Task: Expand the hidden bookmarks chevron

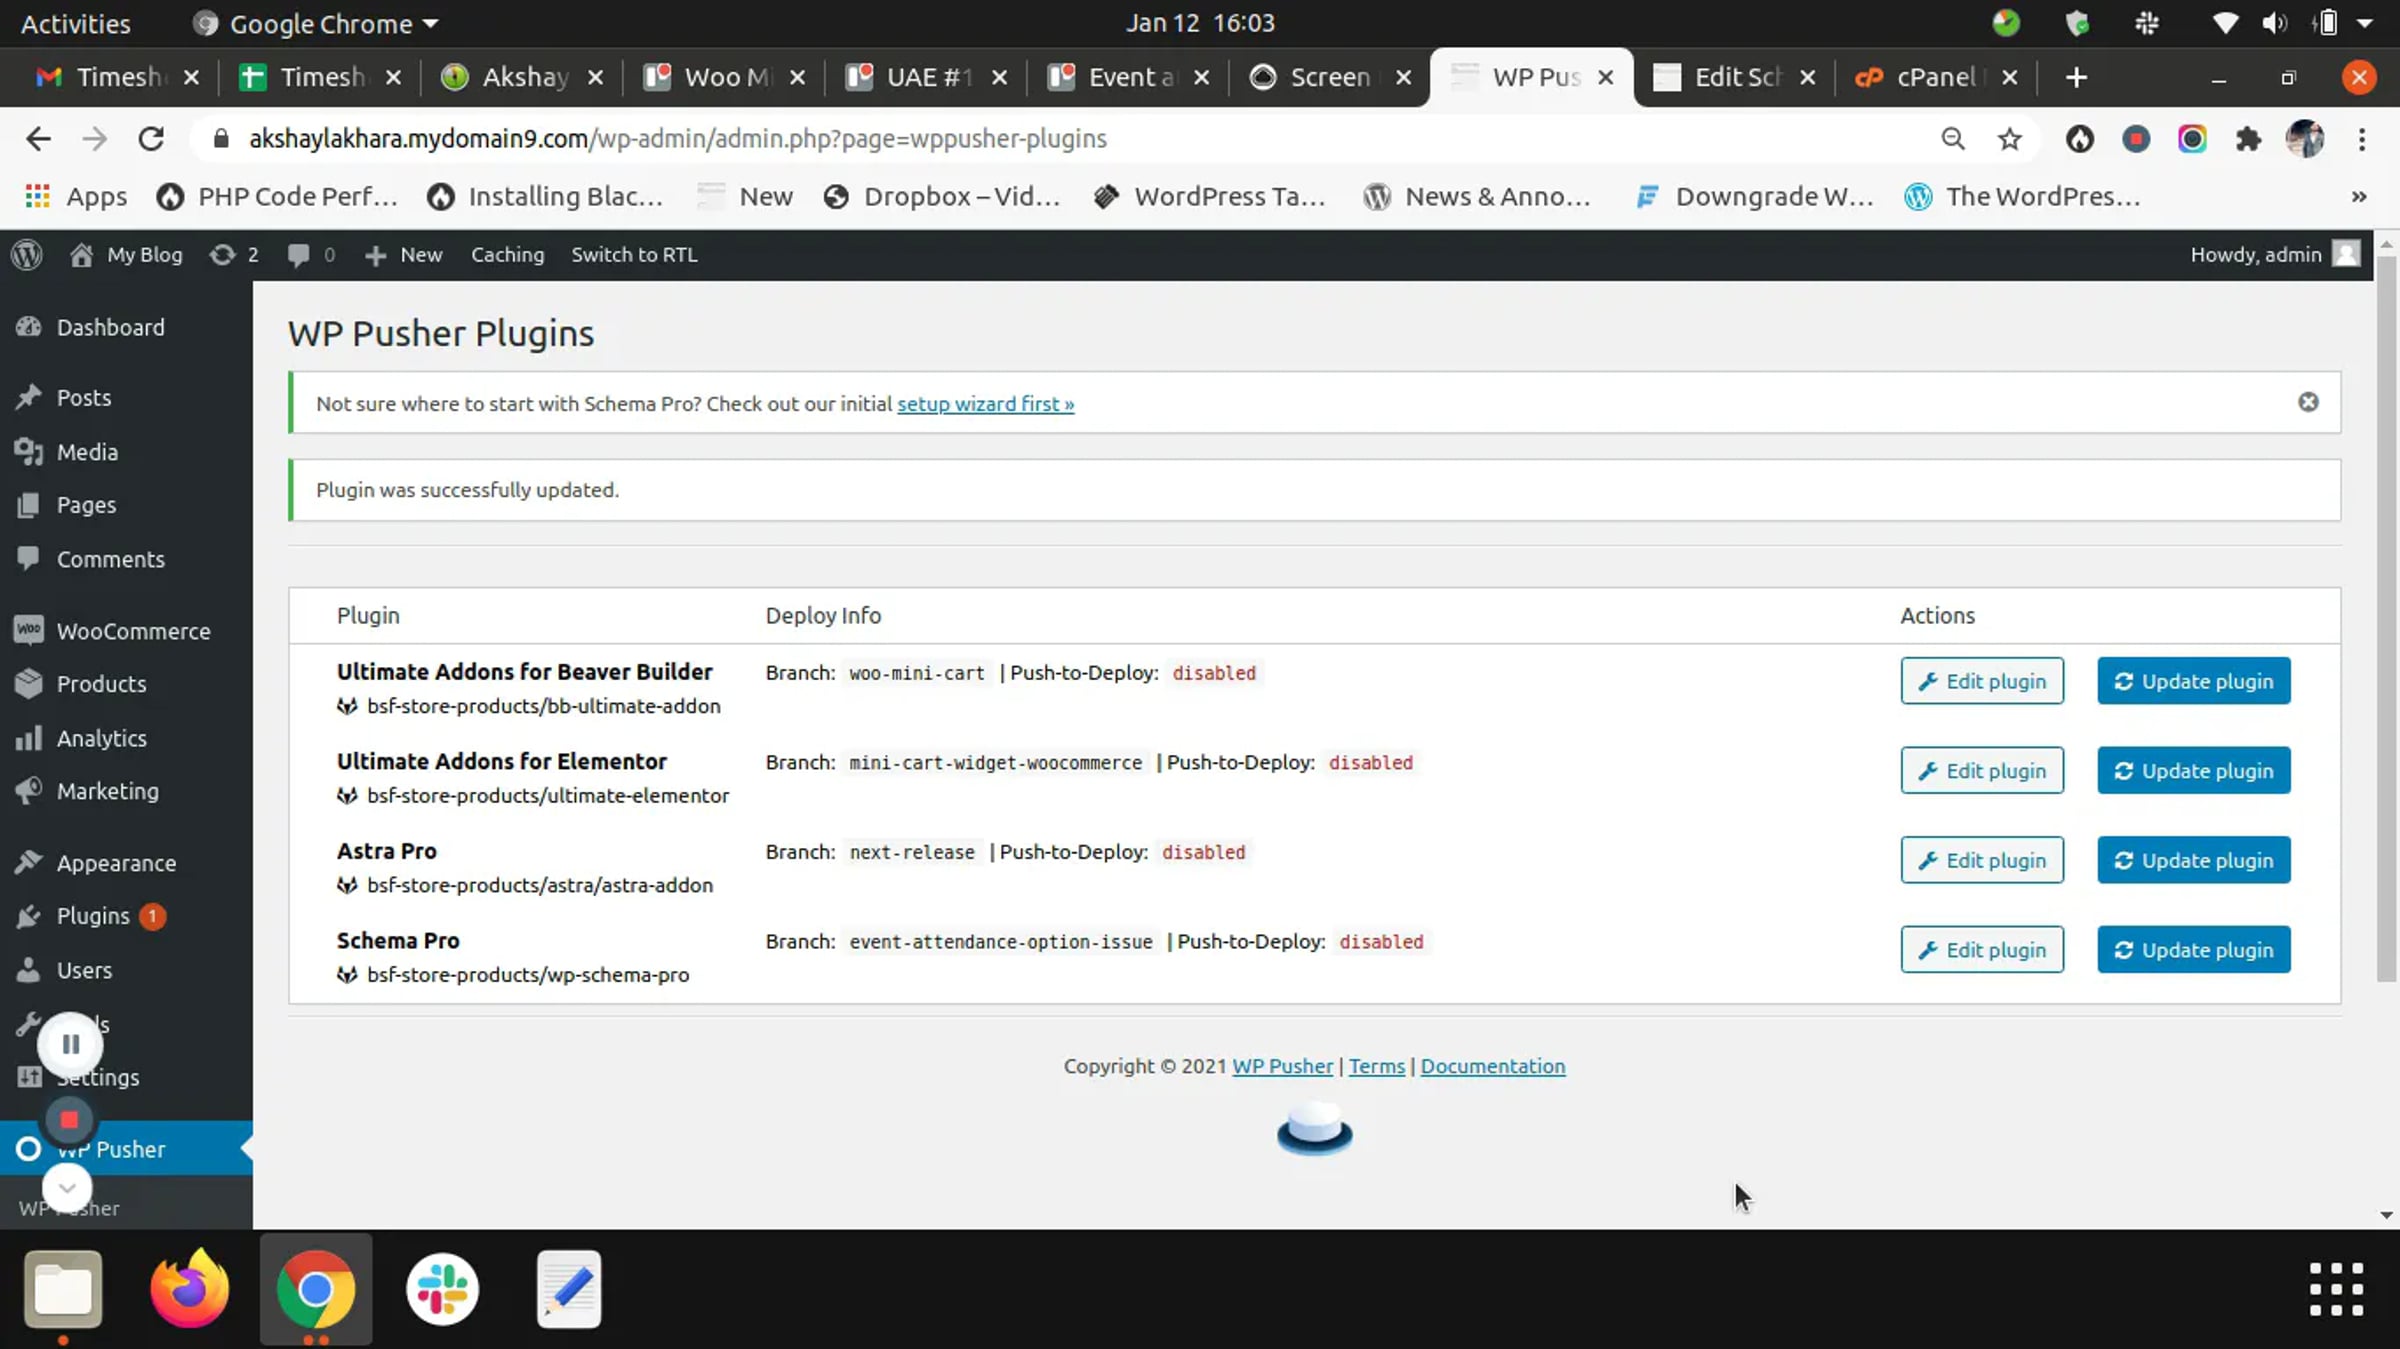Action: click(2359, 197)
